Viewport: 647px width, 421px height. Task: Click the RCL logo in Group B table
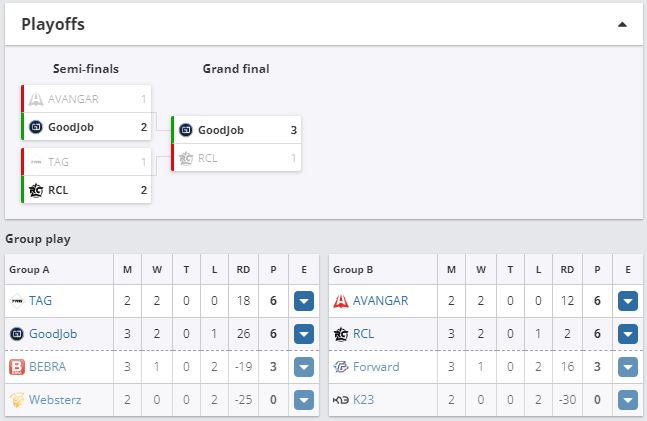[x=341, y=334]
